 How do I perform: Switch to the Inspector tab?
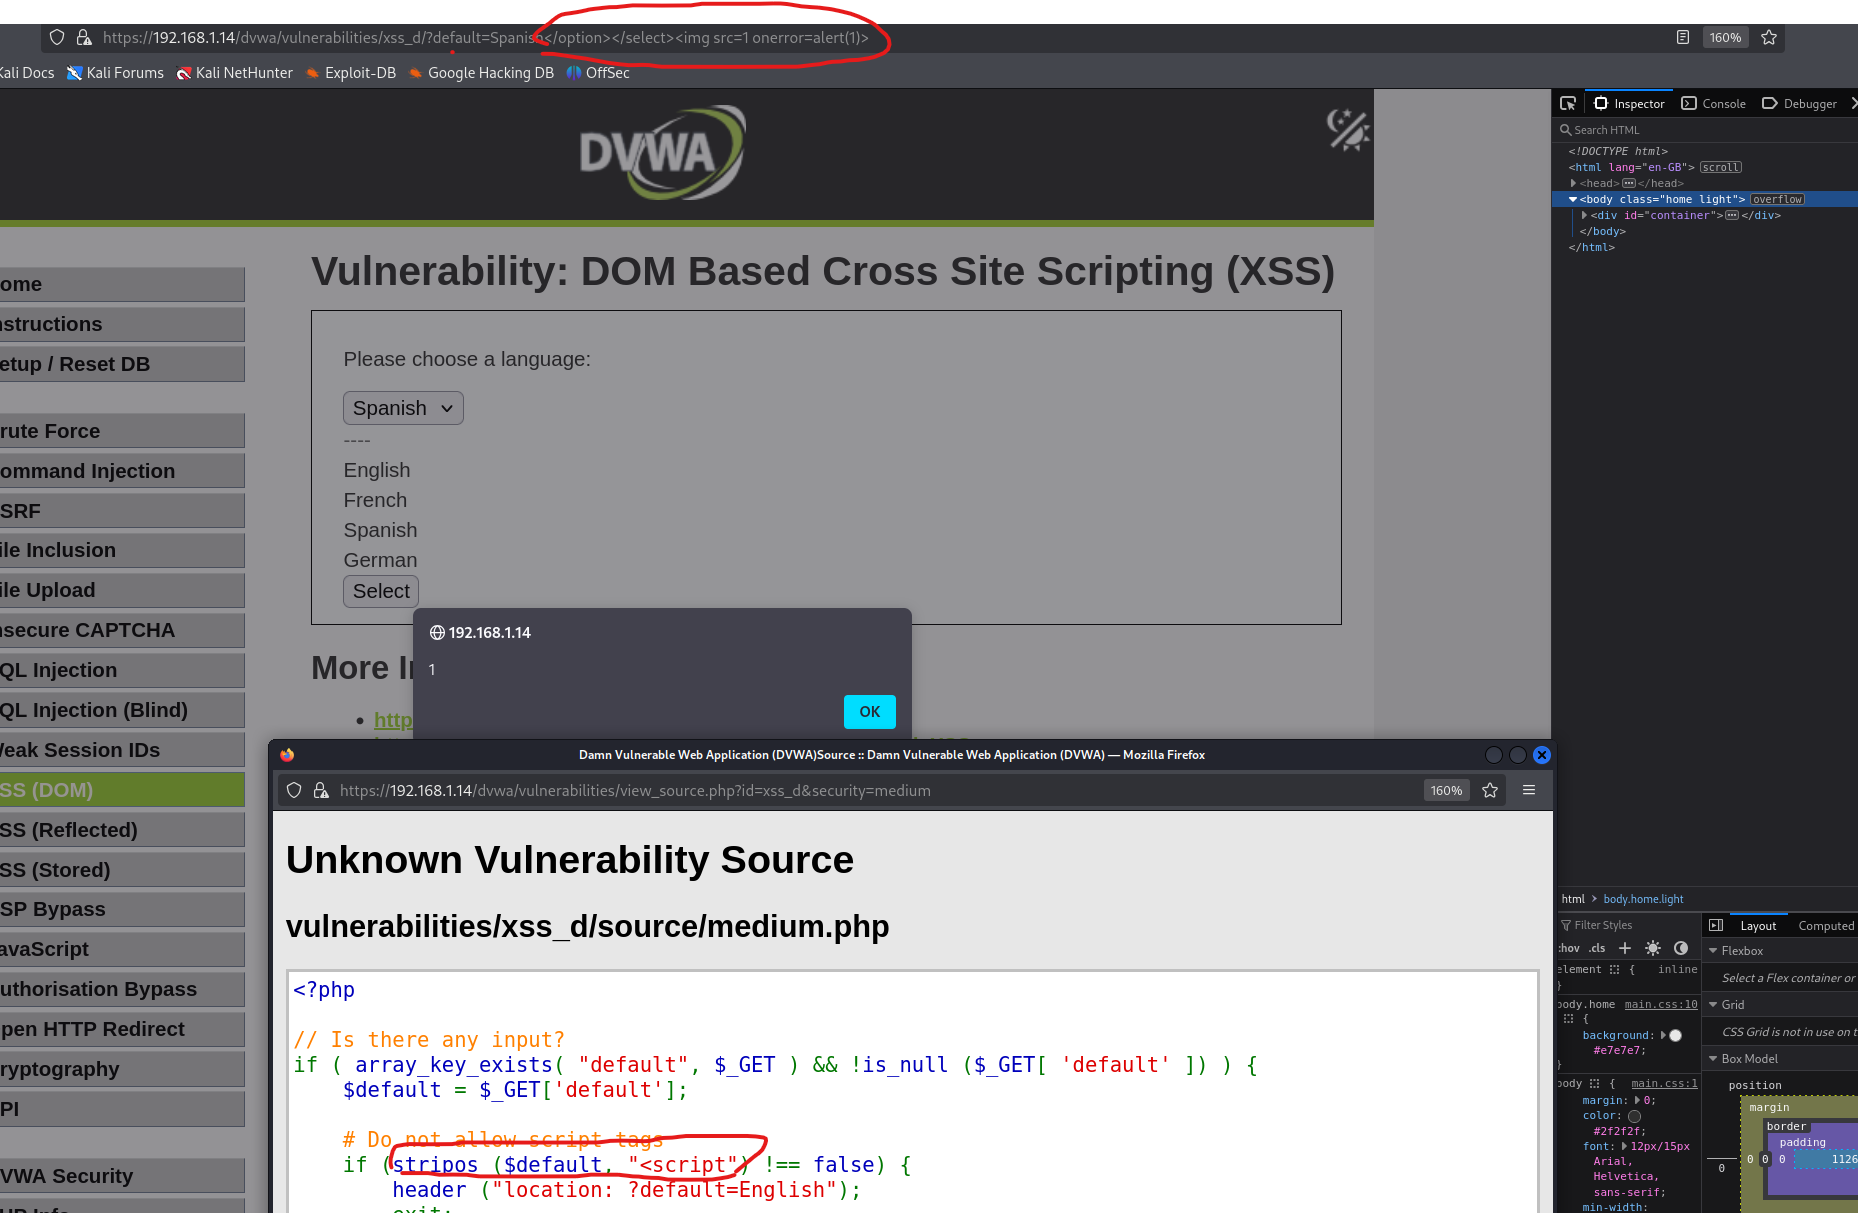point(1630,103)
